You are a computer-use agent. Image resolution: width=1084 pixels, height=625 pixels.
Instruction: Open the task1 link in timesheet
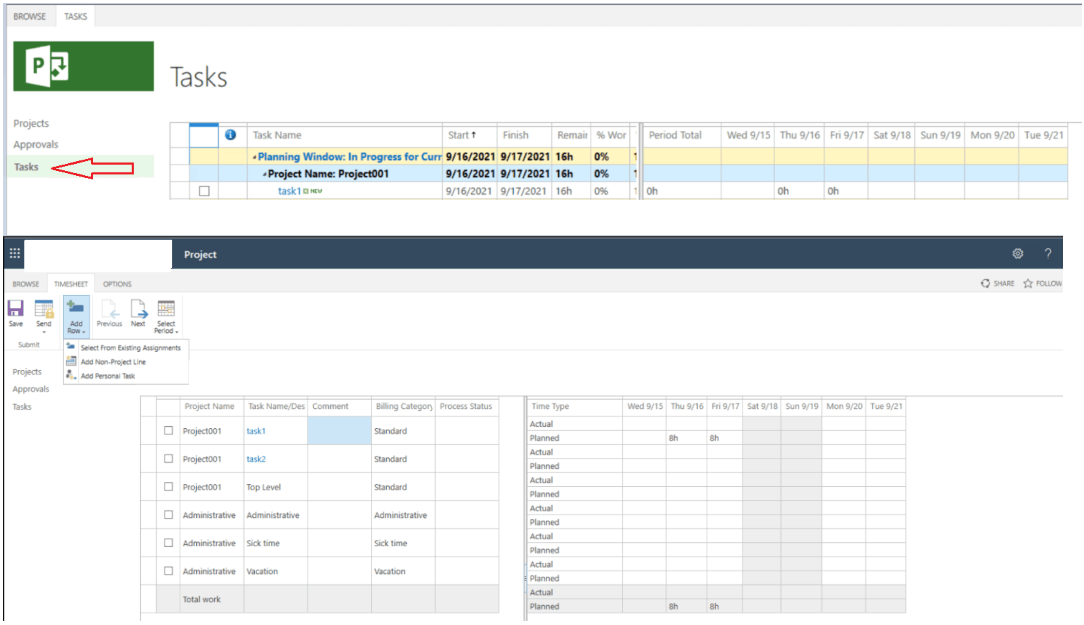click(256, 431)
